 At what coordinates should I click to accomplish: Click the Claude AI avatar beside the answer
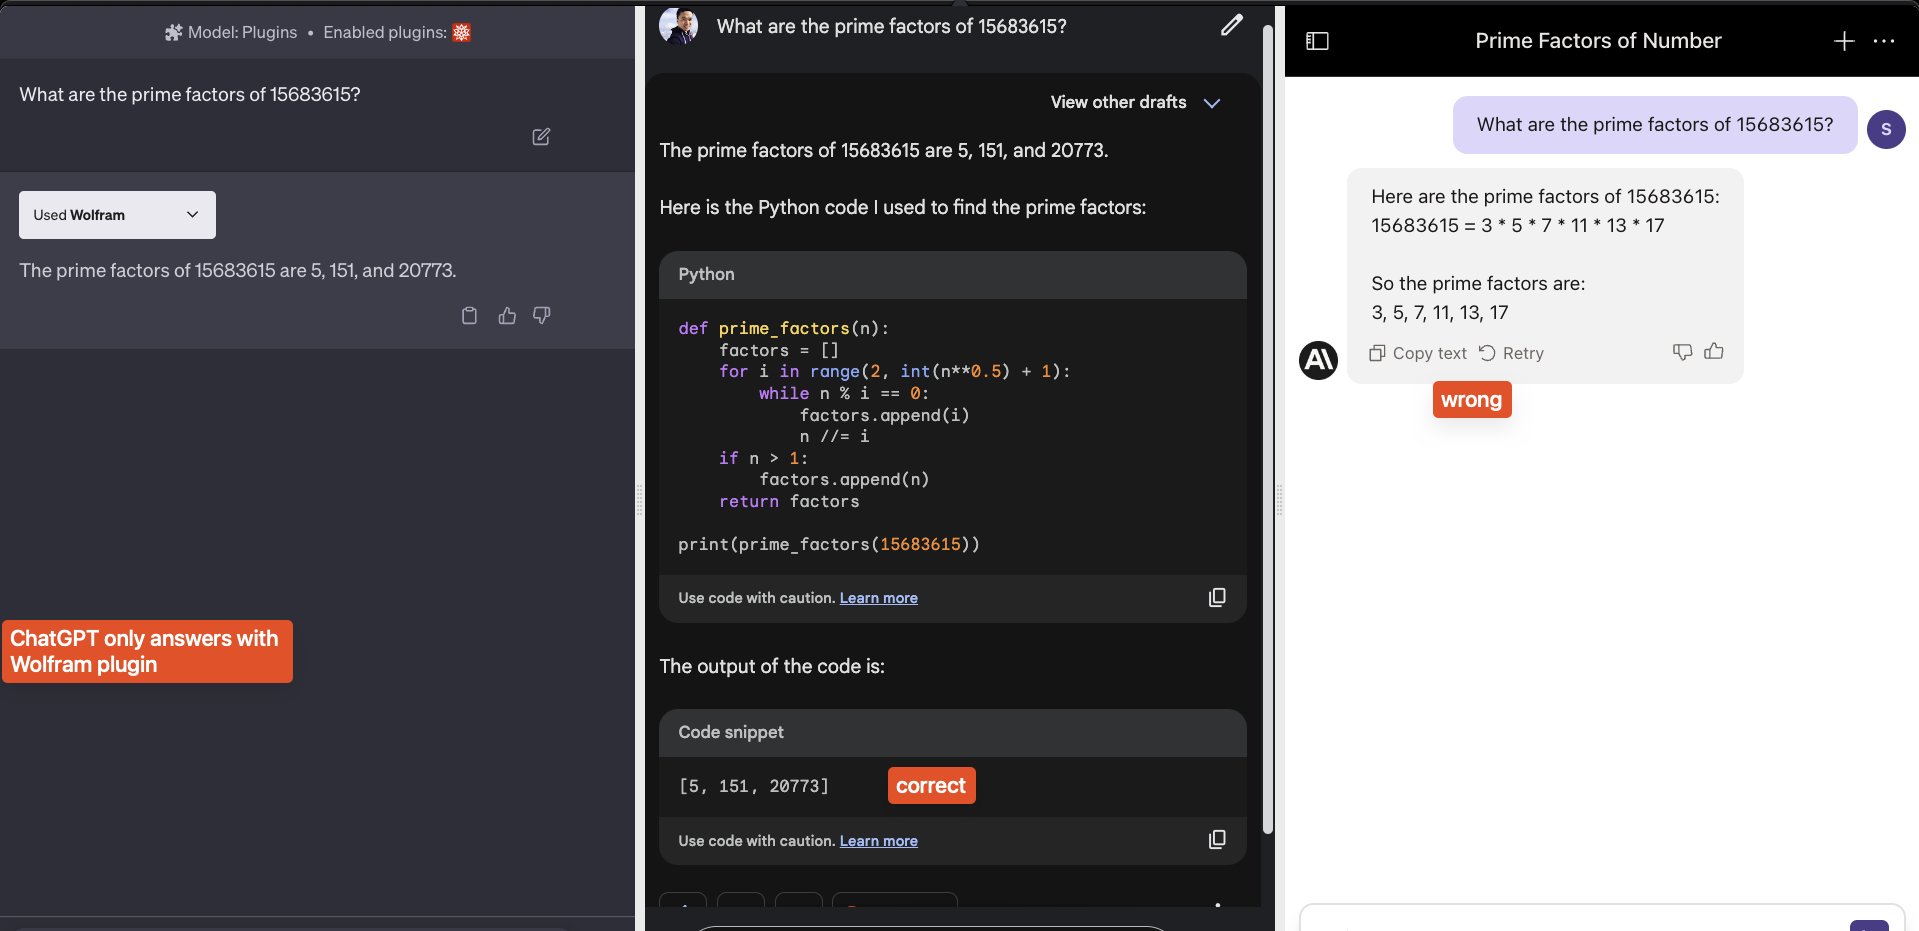[x=1318, y=361]
